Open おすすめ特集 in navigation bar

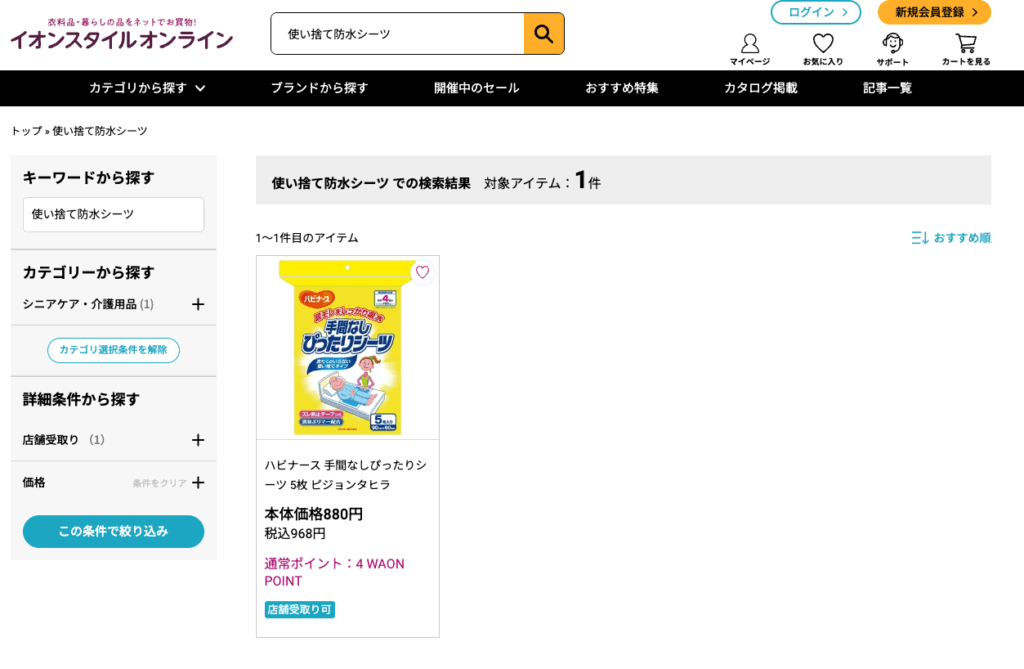click(x=622, y=88)
